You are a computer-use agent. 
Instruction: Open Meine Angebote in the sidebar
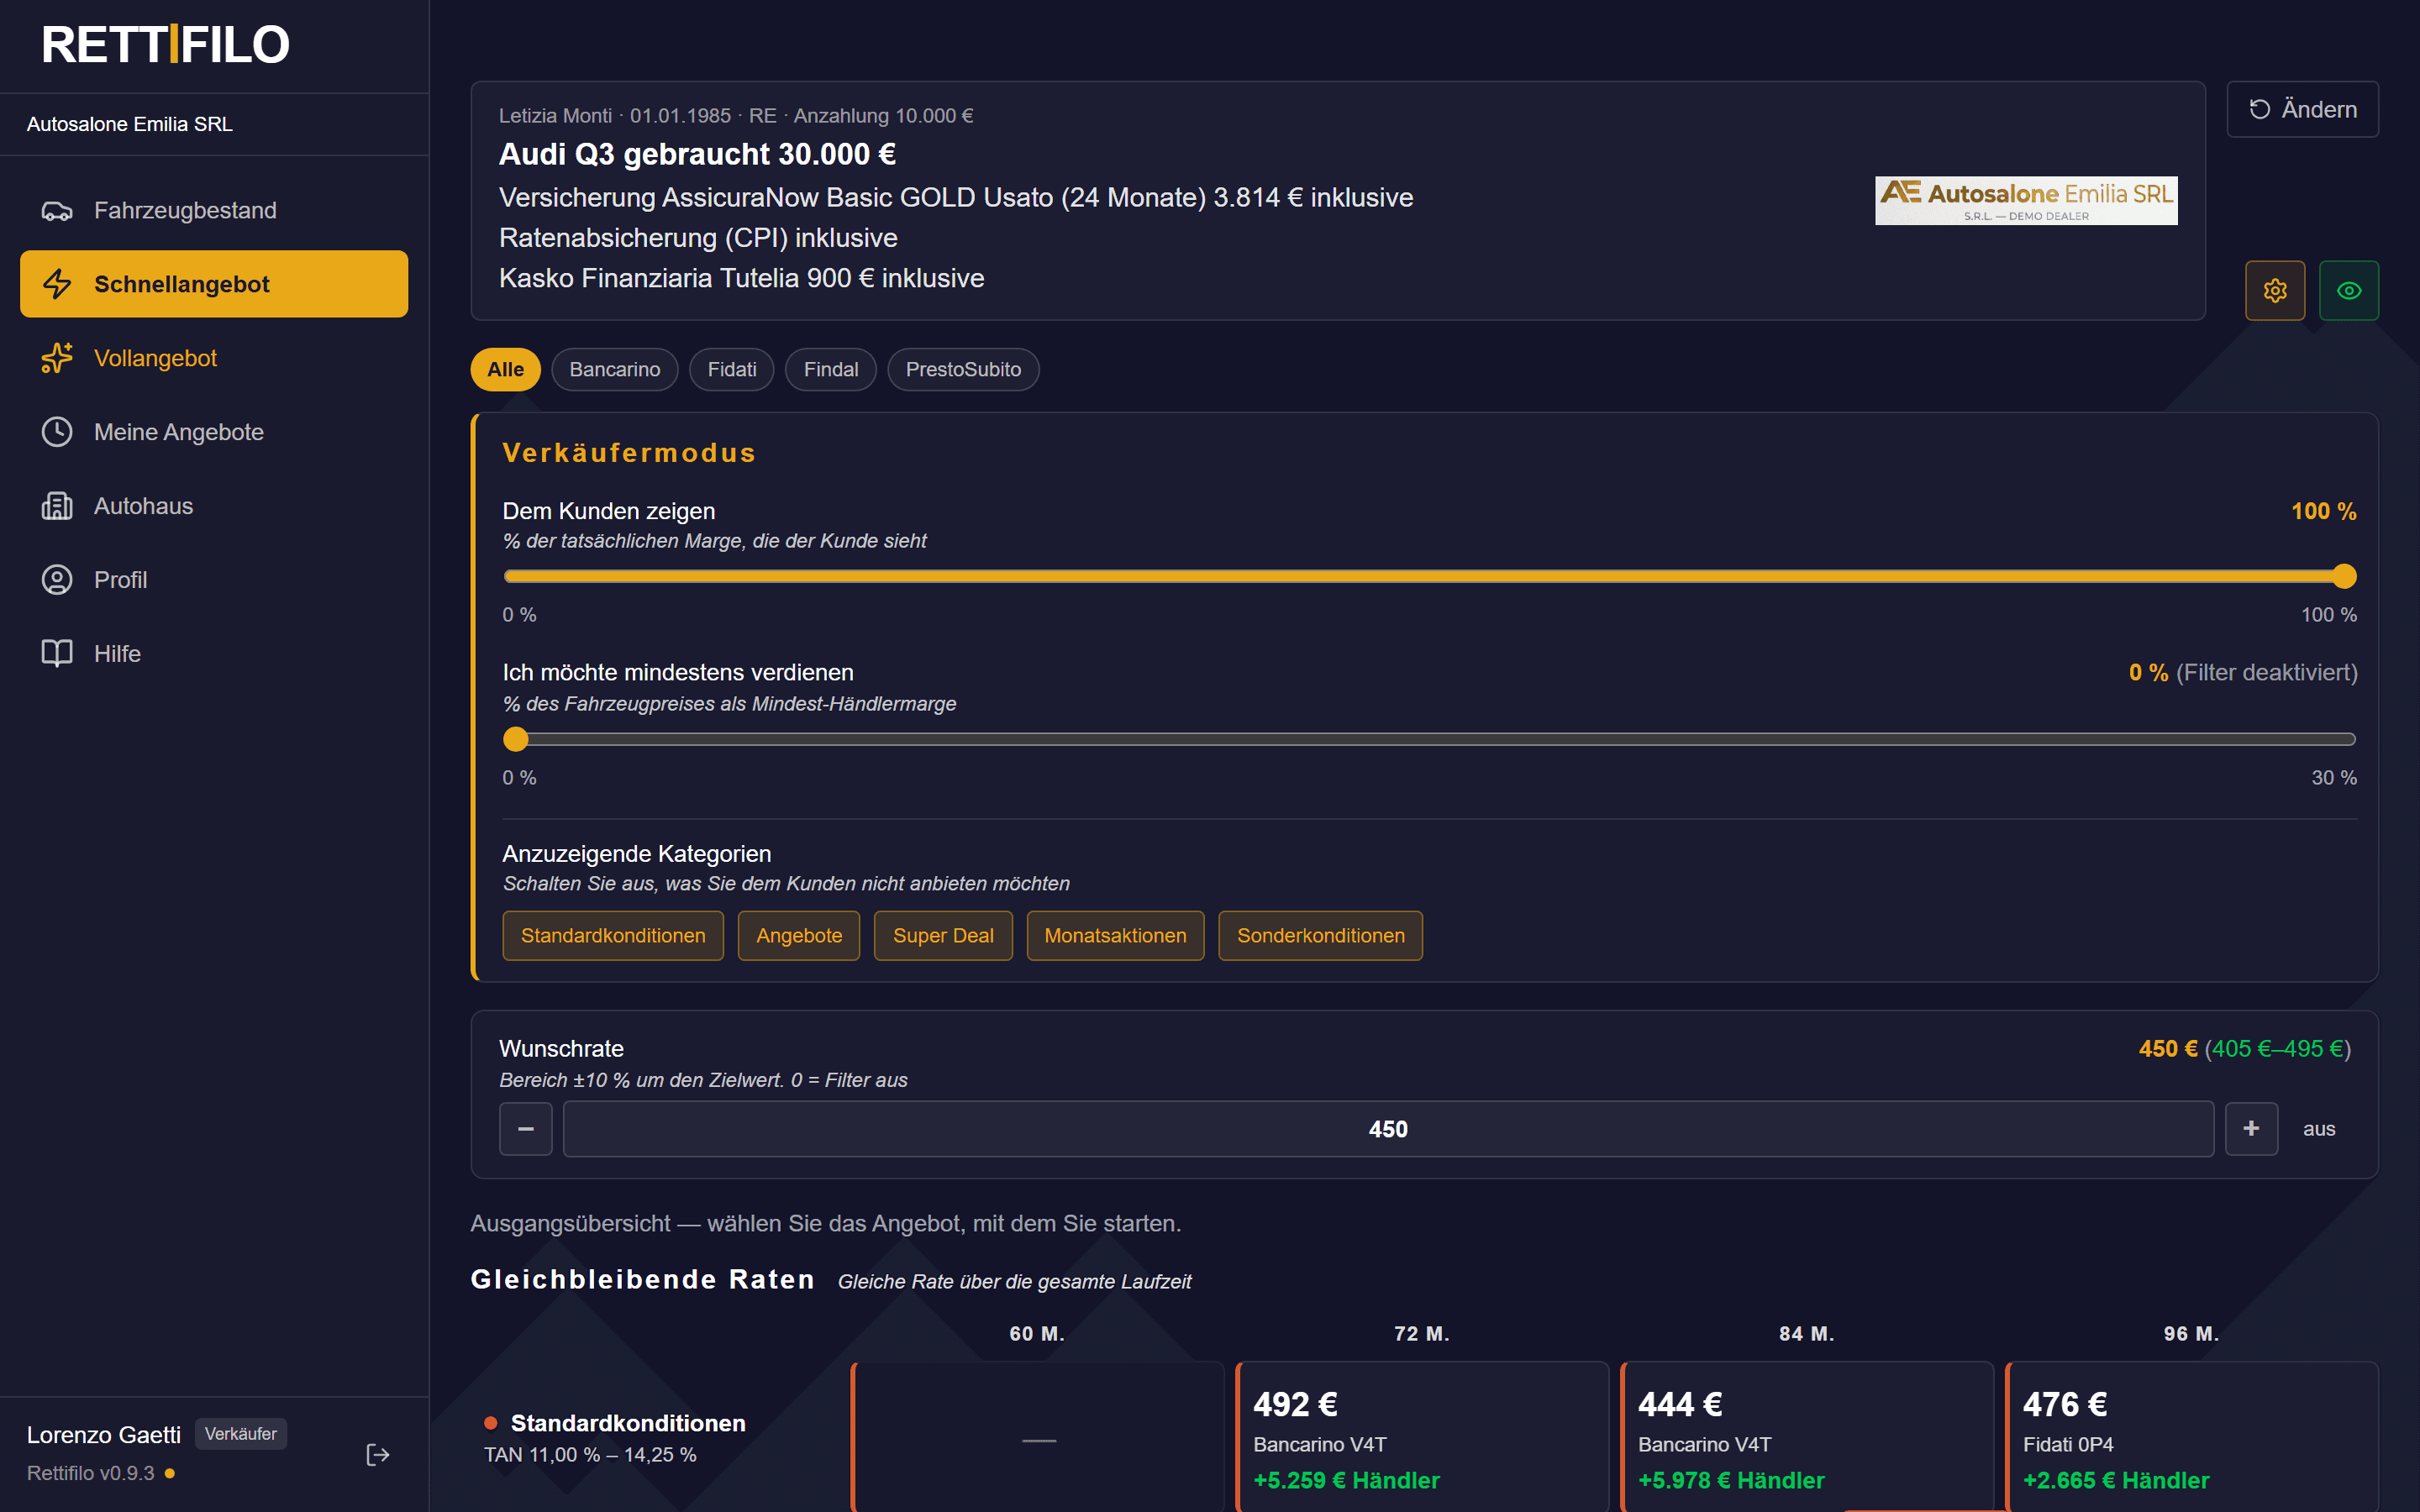point(214,432)
